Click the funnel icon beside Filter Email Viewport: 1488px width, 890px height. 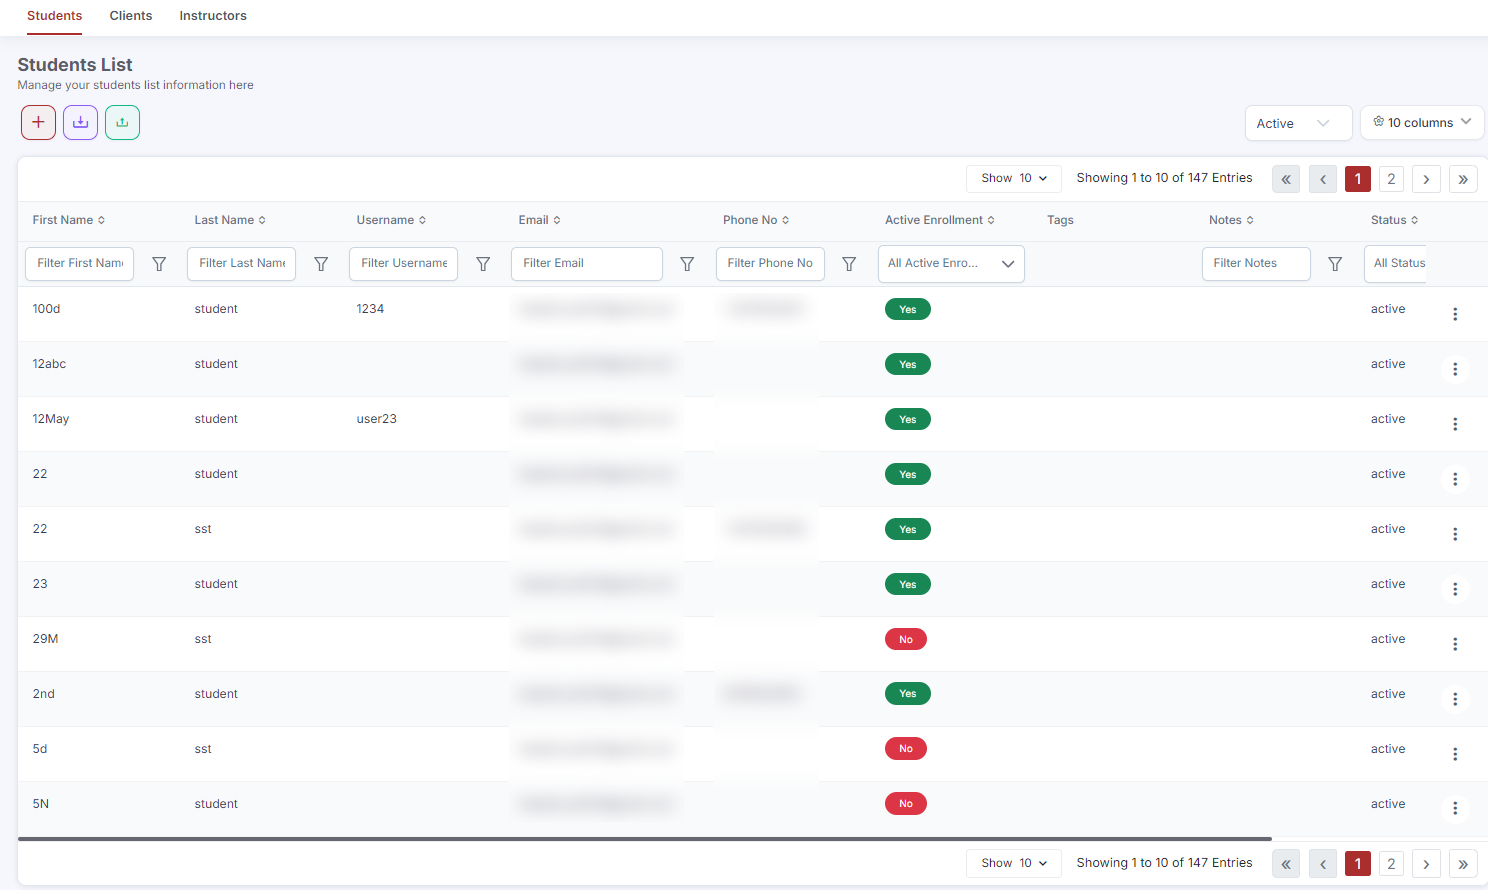tap(687, 264)
